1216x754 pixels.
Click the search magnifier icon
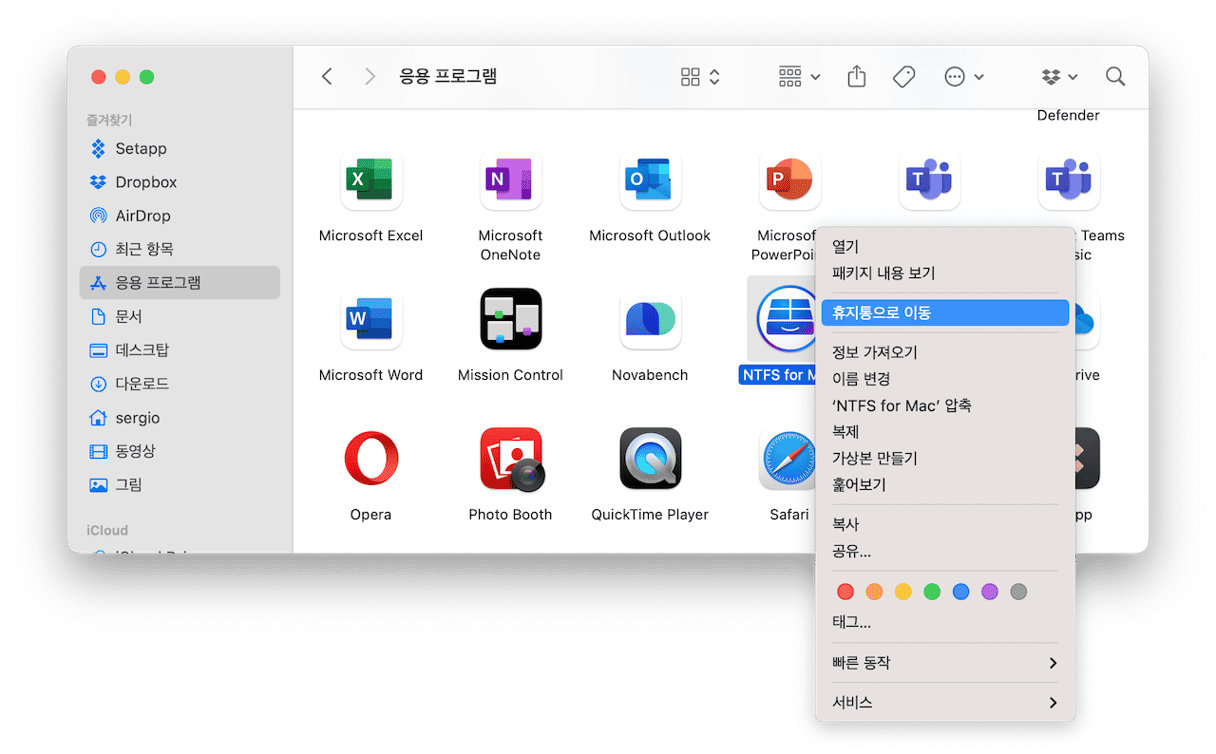tap(1115, 77)
